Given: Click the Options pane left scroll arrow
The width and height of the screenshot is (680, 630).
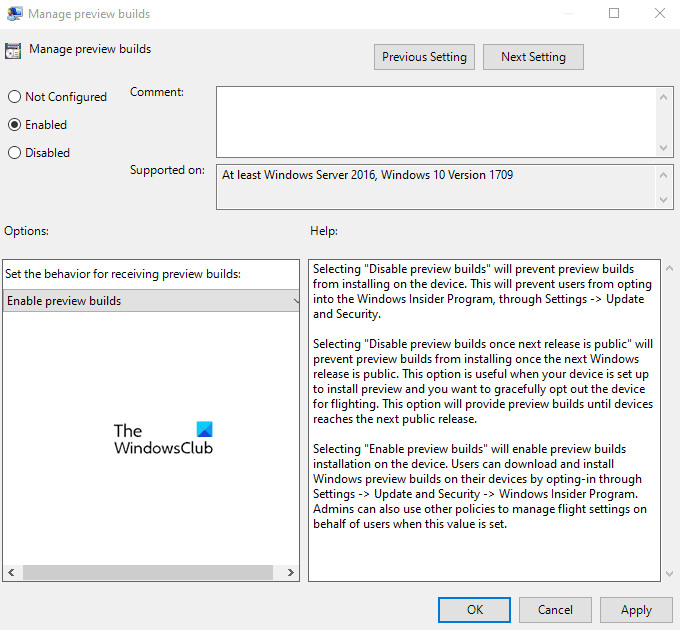Looking at the screenshot, I should pos(12,572).
